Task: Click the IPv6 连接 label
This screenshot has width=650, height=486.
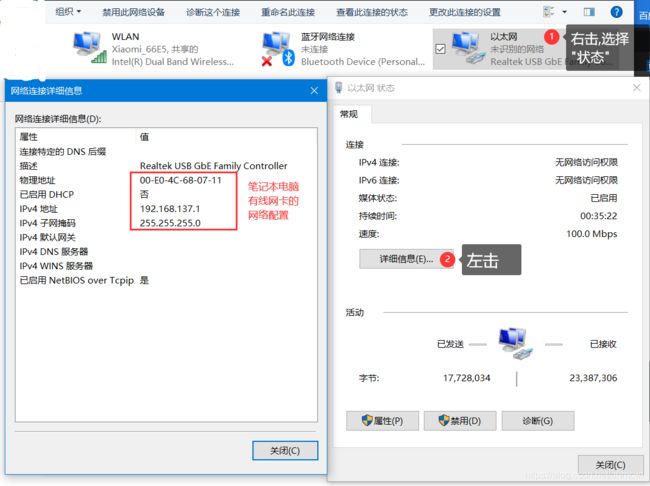Action: tap(379, 180)
